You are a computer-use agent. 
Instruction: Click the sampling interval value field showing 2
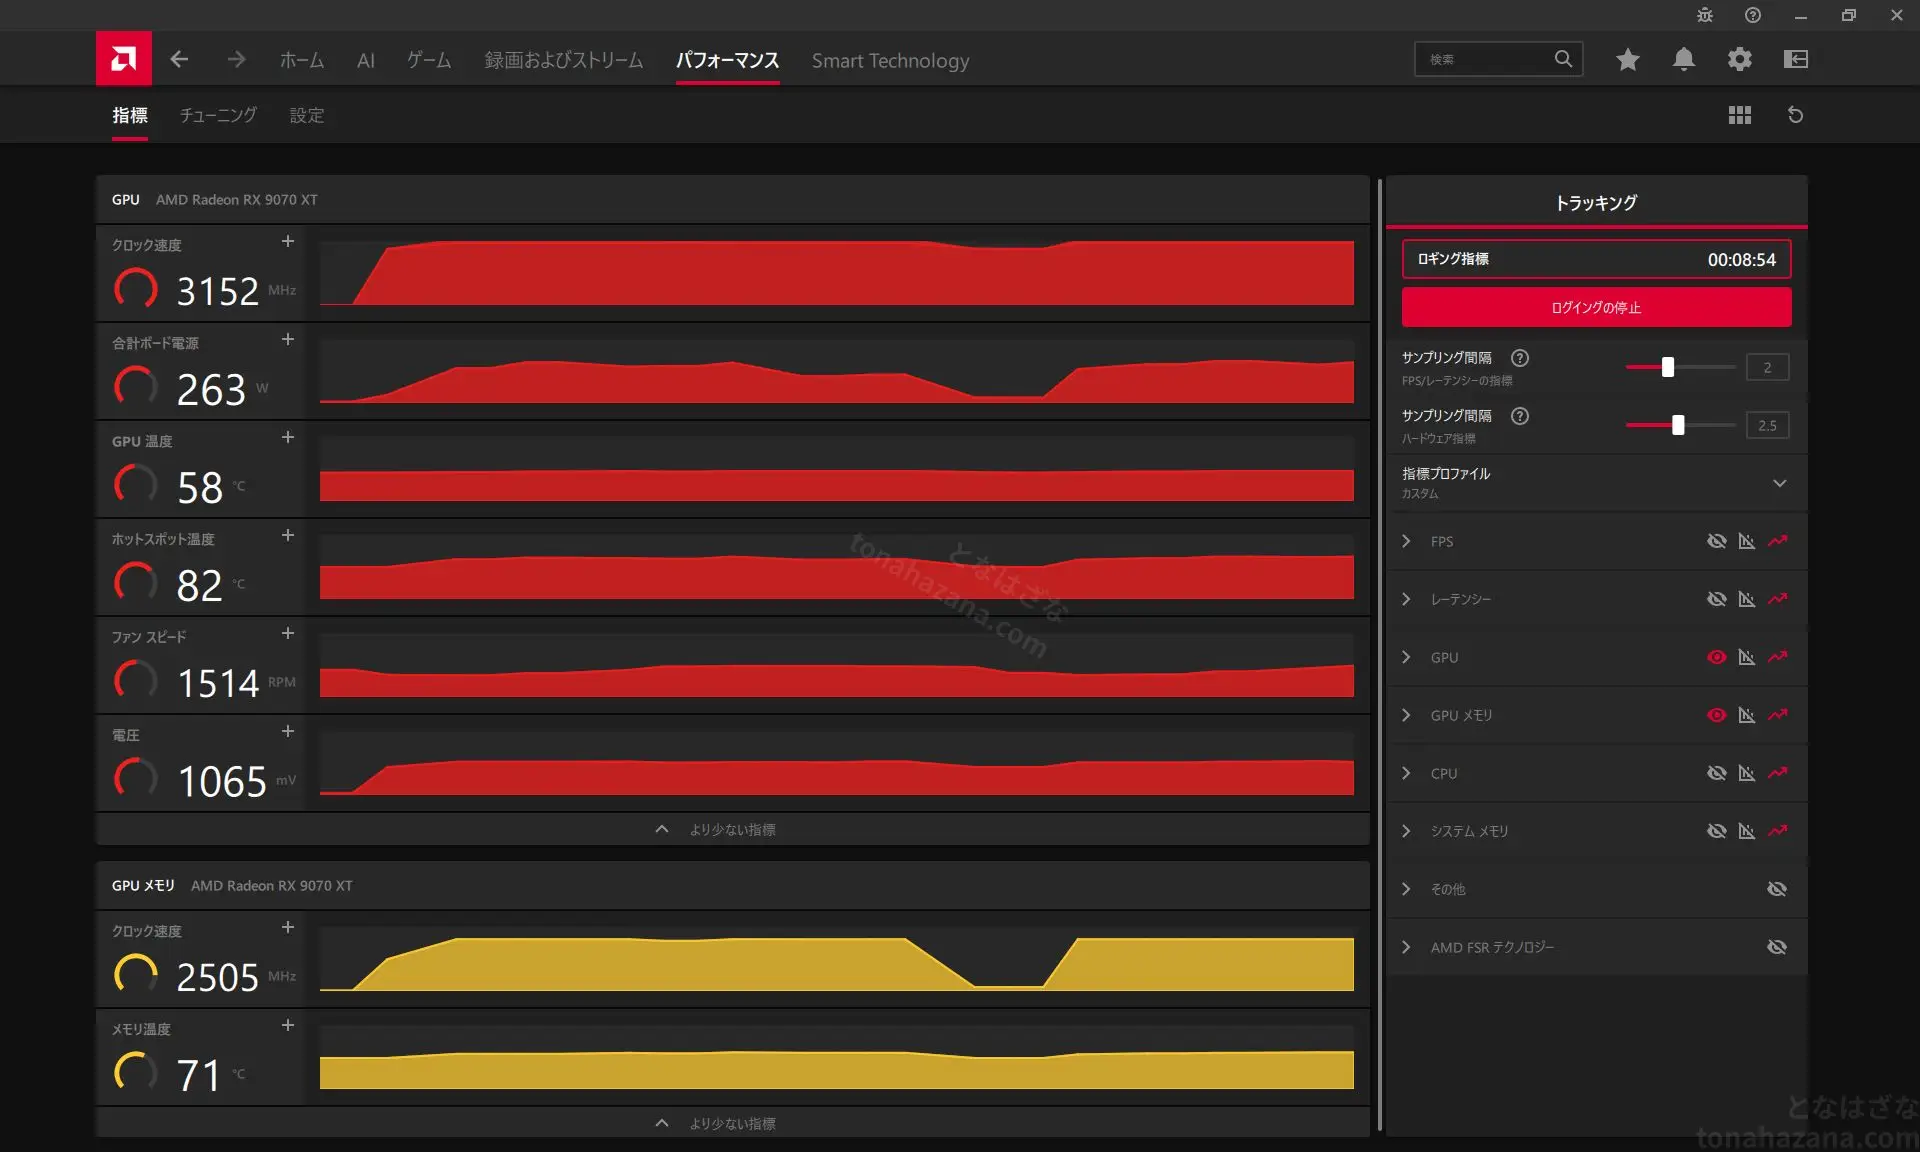pos(1767,367)
